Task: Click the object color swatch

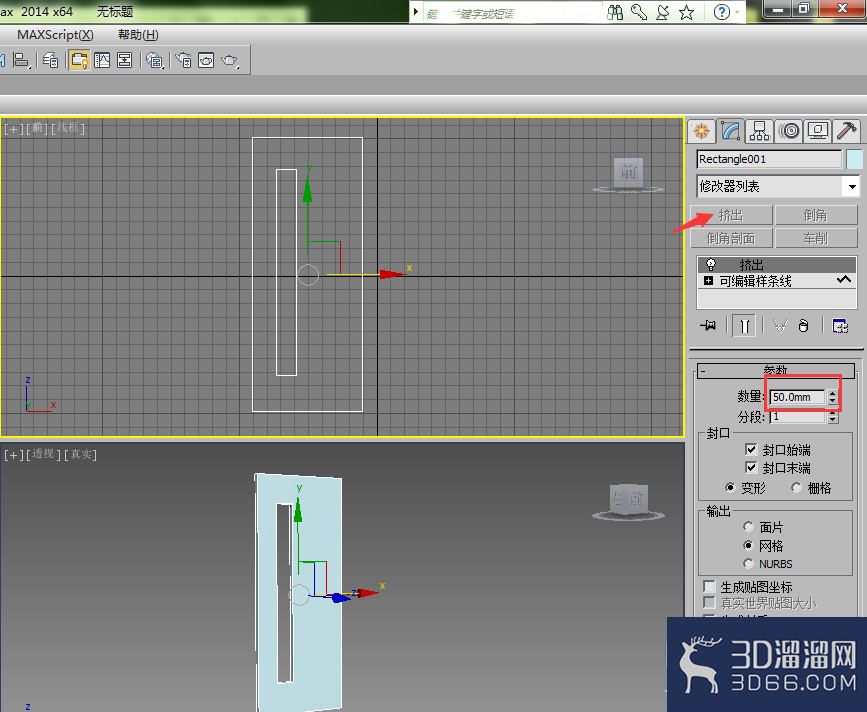Action: tap(854, 159)
